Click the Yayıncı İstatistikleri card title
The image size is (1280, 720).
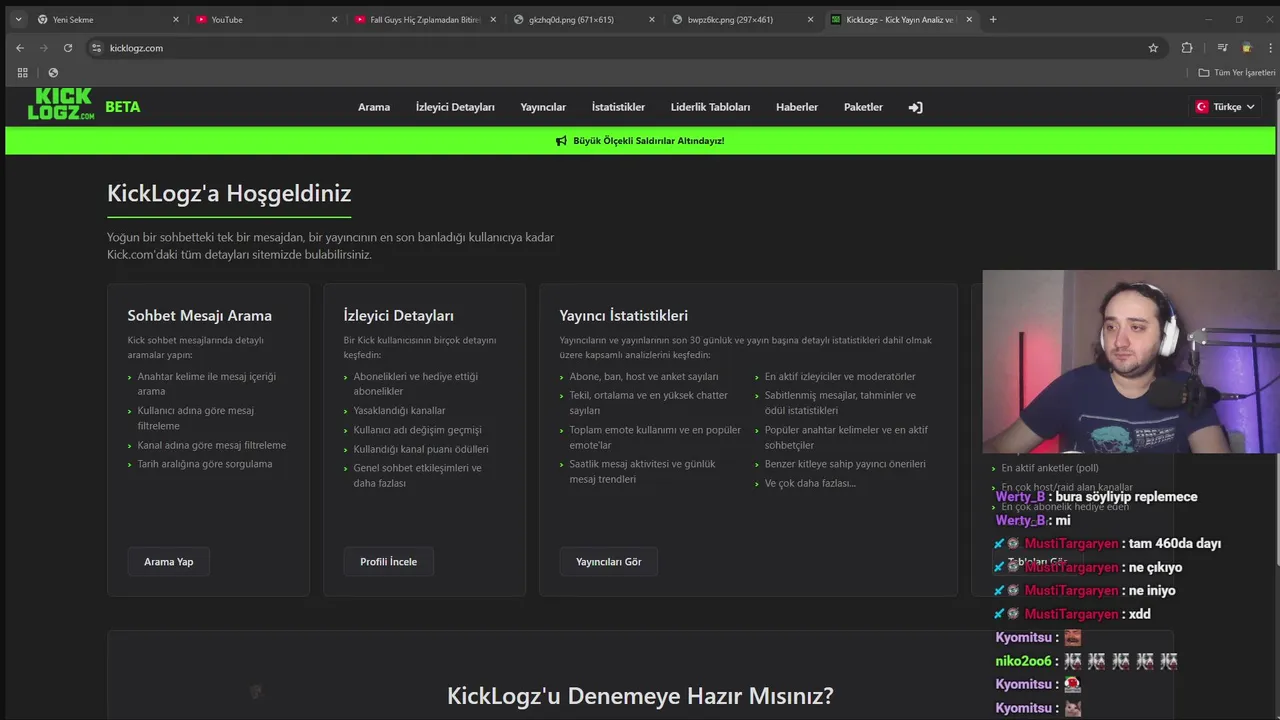pyautogui.click(x=623, y=315)
